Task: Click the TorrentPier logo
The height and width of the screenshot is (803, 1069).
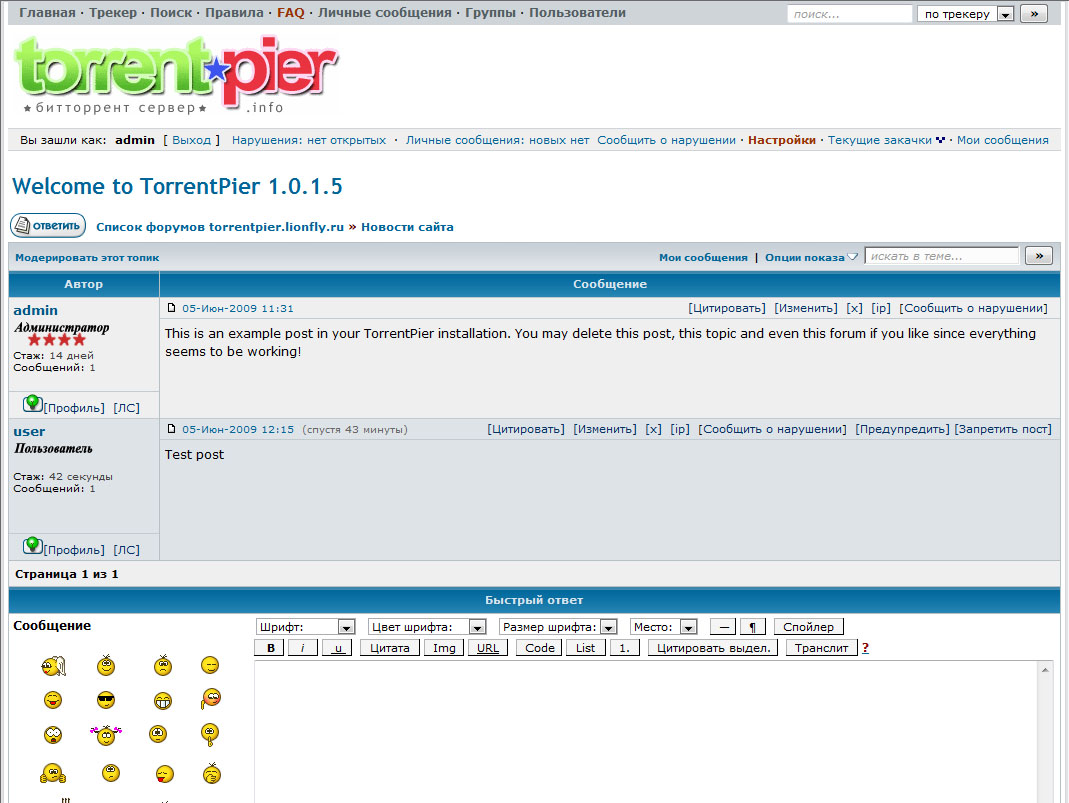Action: pyautogui.click(x=176, y=75)
